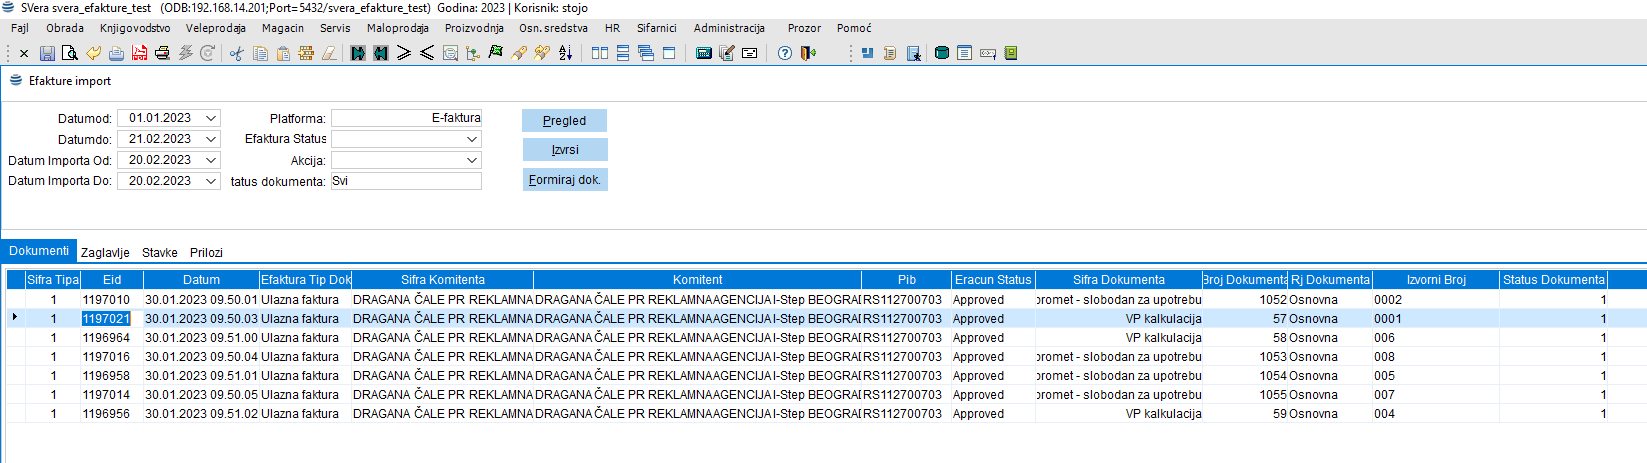Image resolution: width=1647 pixels, height=463 pixels.
Task: Click the scissors Cut icon
Action: click(x=237, y=53)
